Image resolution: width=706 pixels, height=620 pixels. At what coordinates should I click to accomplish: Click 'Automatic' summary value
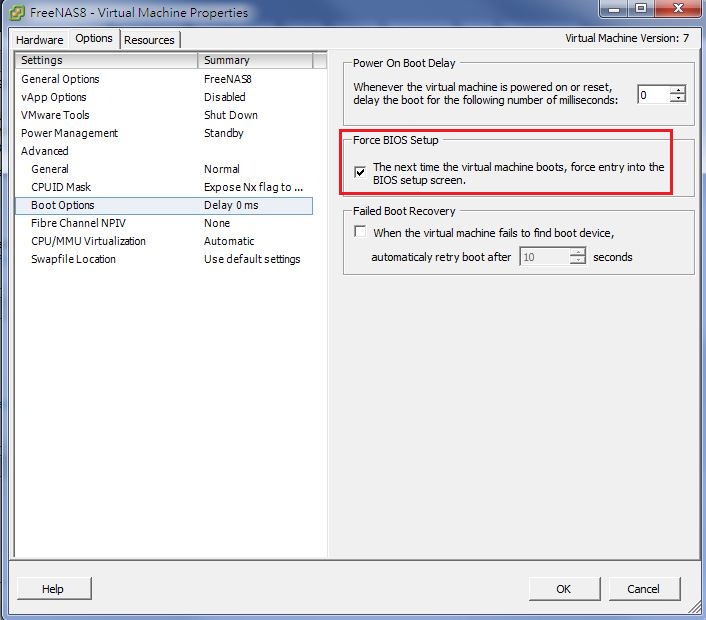(x=229, y=241)
